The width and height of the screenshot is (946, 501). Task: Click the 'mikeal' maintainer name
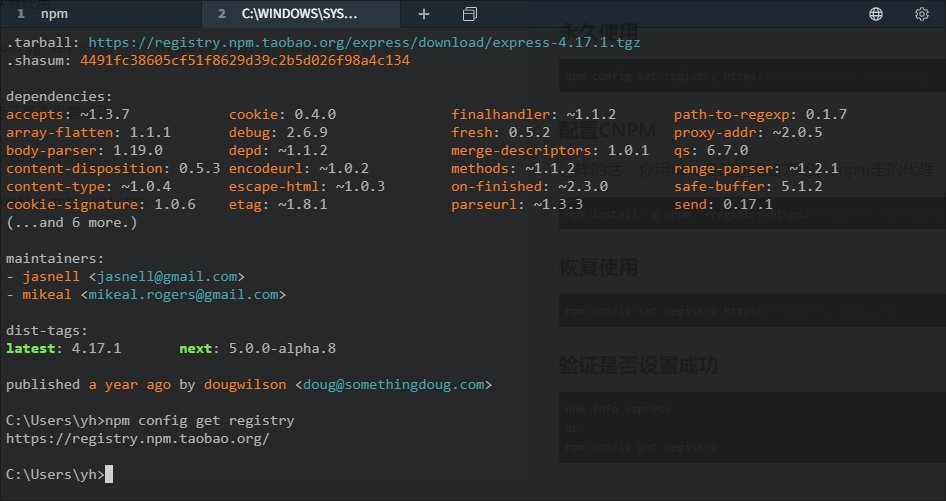click(x=47, y=295)
